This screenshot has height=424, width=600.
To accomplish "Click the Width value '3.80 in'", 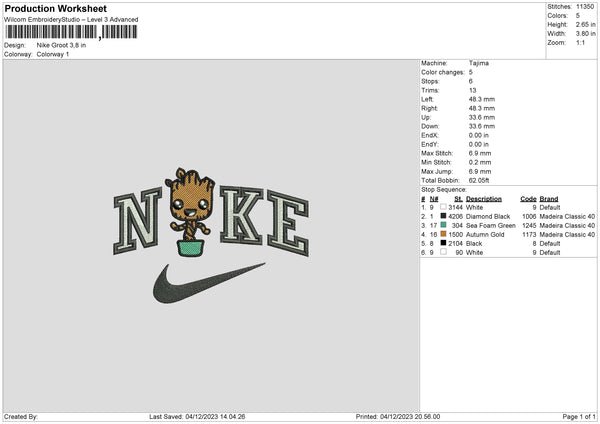I will 585,34.
